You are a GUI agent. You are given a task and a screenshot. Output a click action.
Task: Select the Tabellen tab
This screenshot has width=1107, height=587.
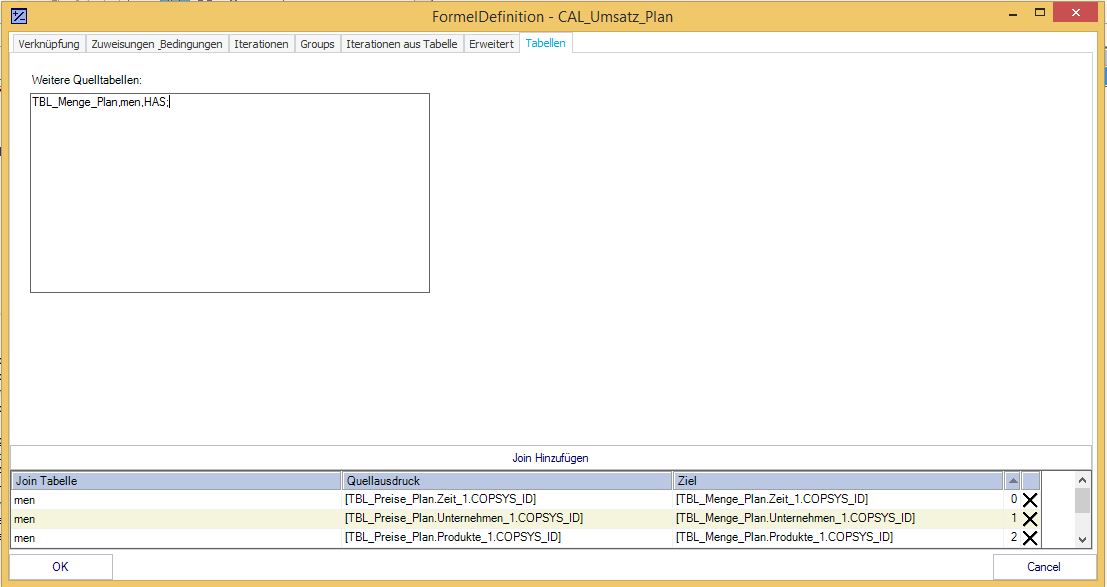[x=546, y=43]
